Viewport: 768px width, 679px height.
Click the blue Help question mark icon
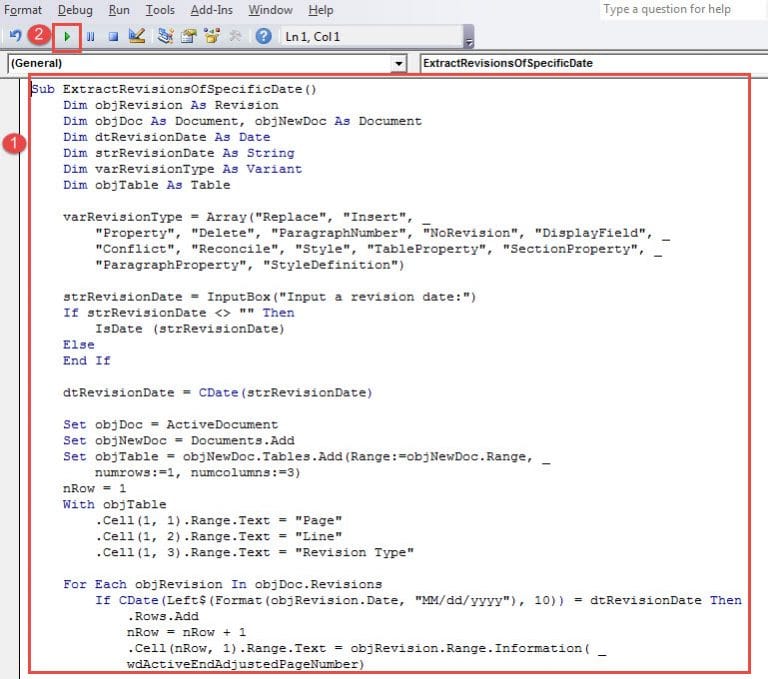[263, 37]
